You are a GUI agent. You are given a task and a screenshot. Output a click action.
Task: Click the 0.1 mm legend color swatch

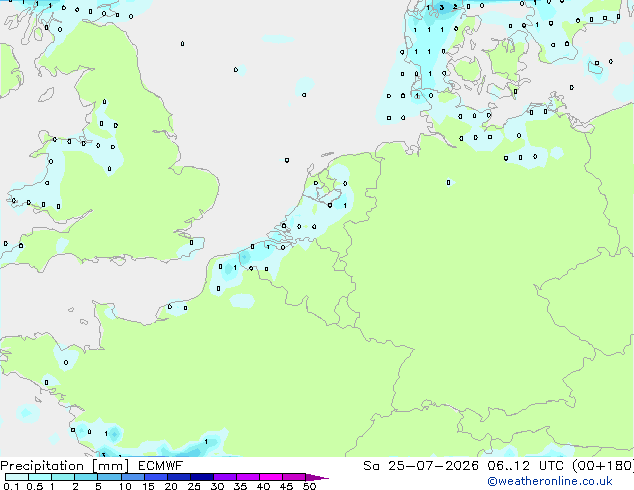pos(17,477)
